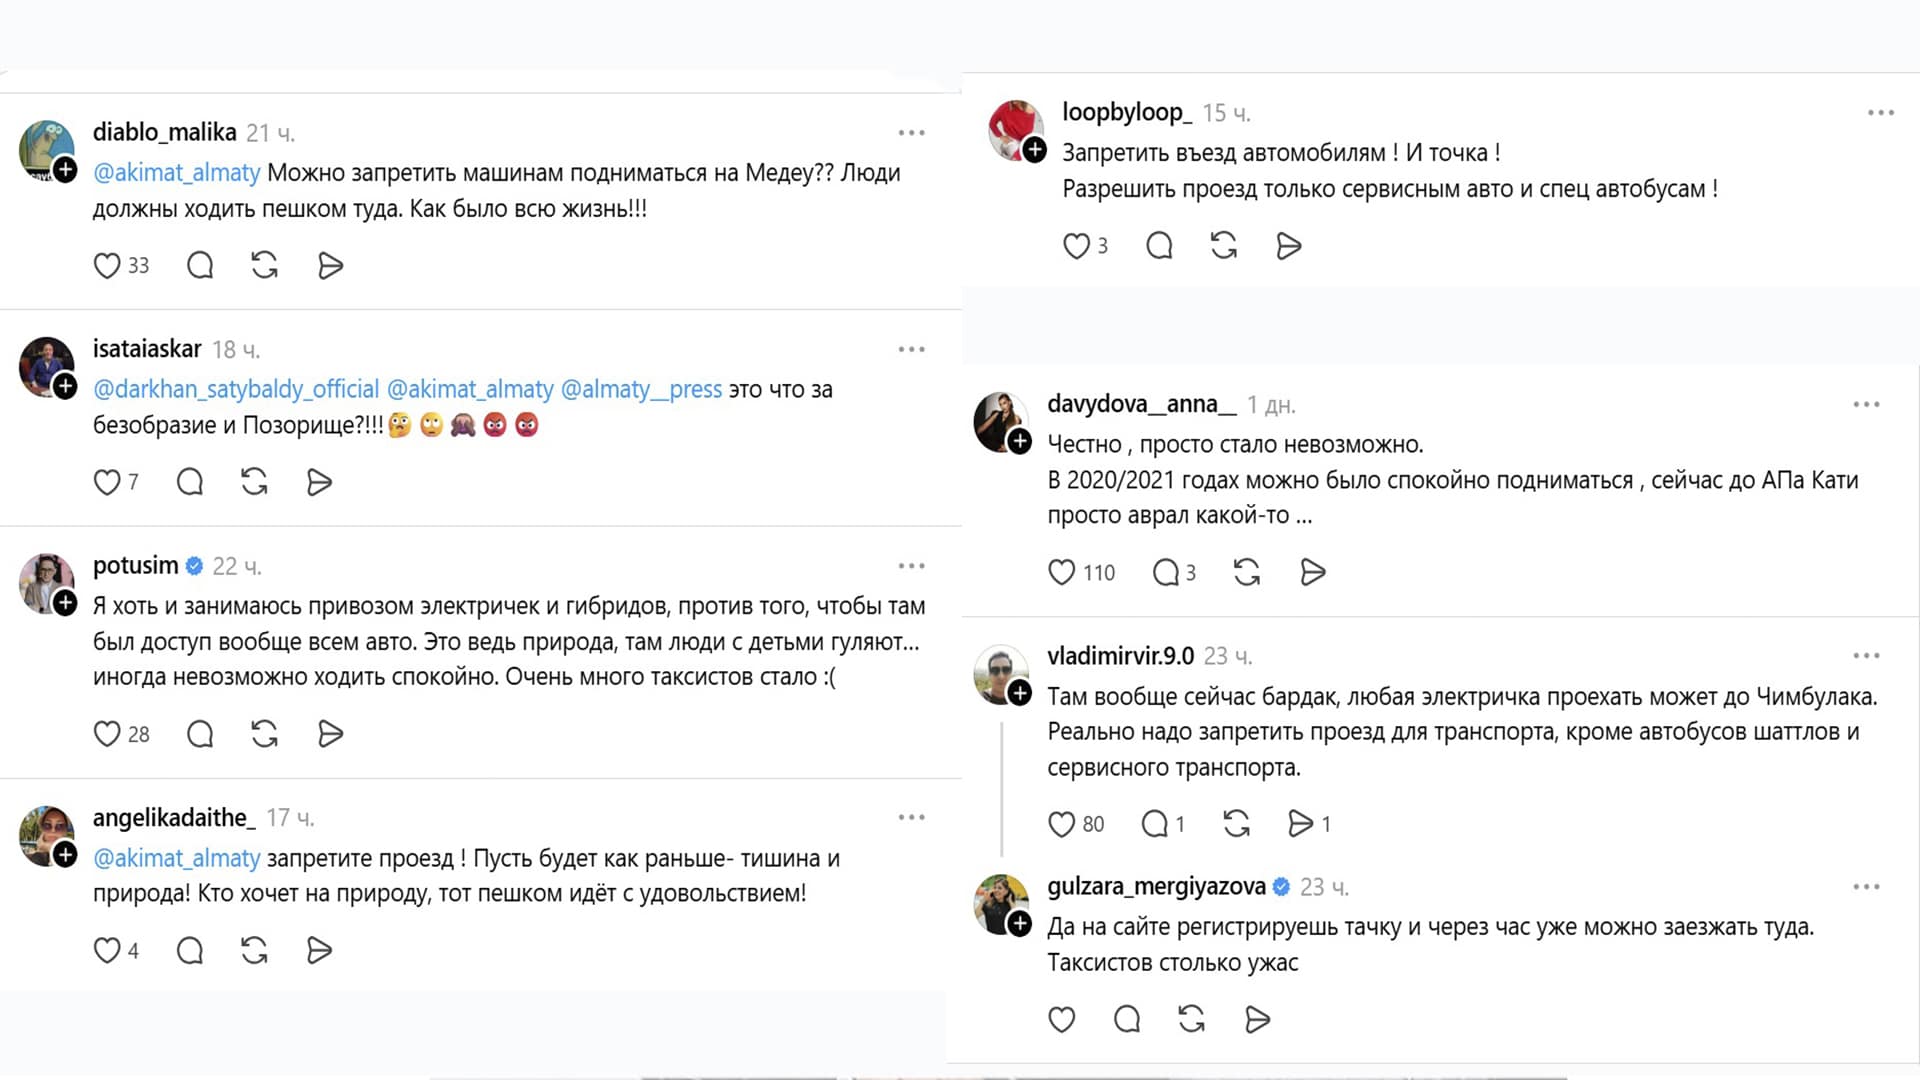Screen dimensions: 1920x1080
Task: Open the @akimat_almaty mention in angelikadaithe_'s post
Action: (177, 859)
